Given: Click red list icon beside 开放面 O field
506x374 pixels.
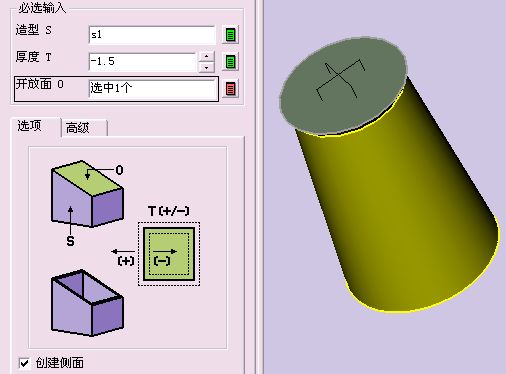Looking at the screenshot, I should coord(230,89).
